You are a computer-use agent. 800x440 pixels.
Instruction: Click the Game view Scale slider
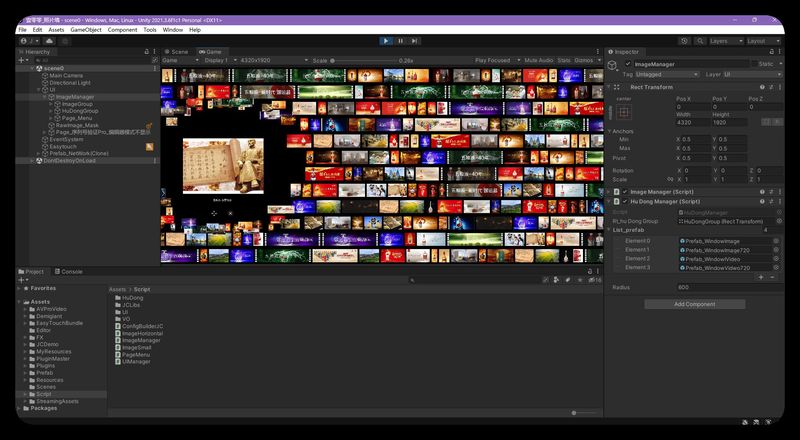click(362, 60)
